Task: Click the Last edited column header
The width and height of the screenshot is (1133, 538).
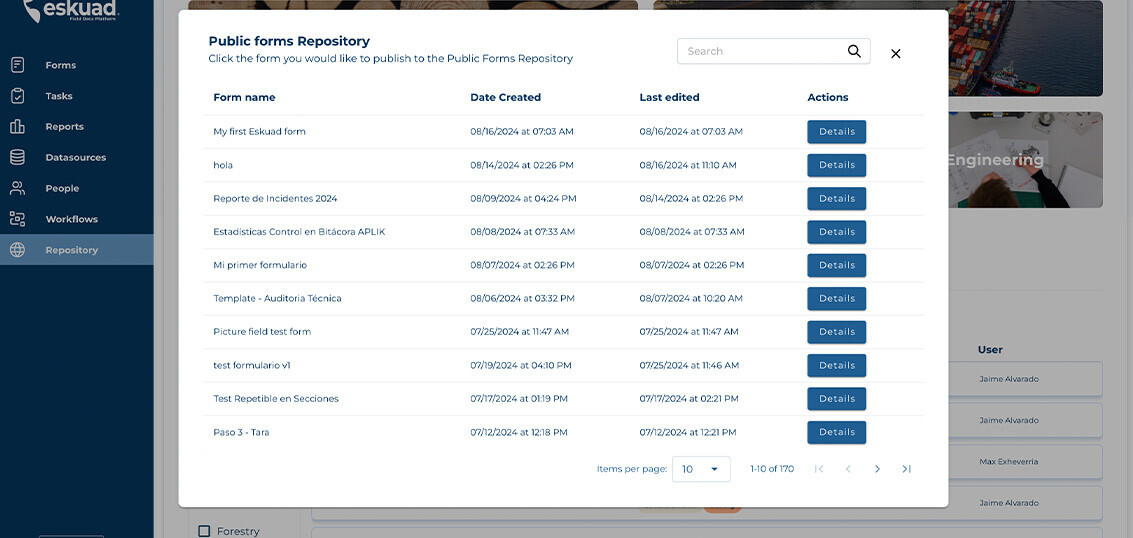Action: pos(670,97)
